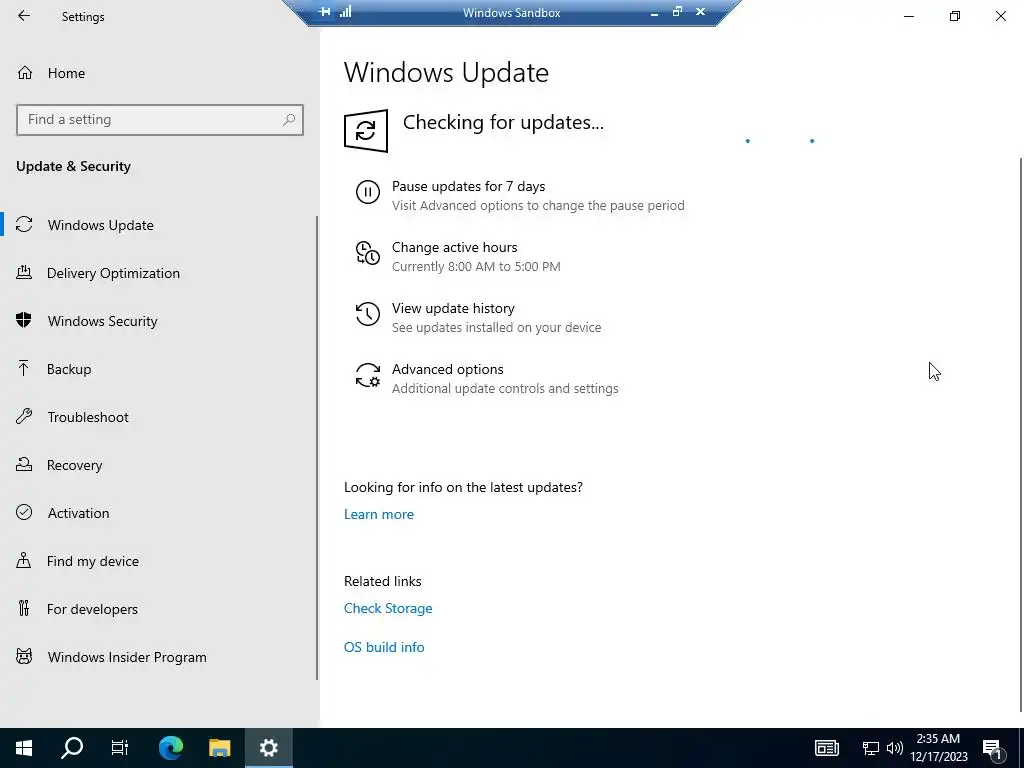Click the magnifier icon in the search box
Image resolution: width=1024 pixels, height=768 pixels.
point(289,120)
